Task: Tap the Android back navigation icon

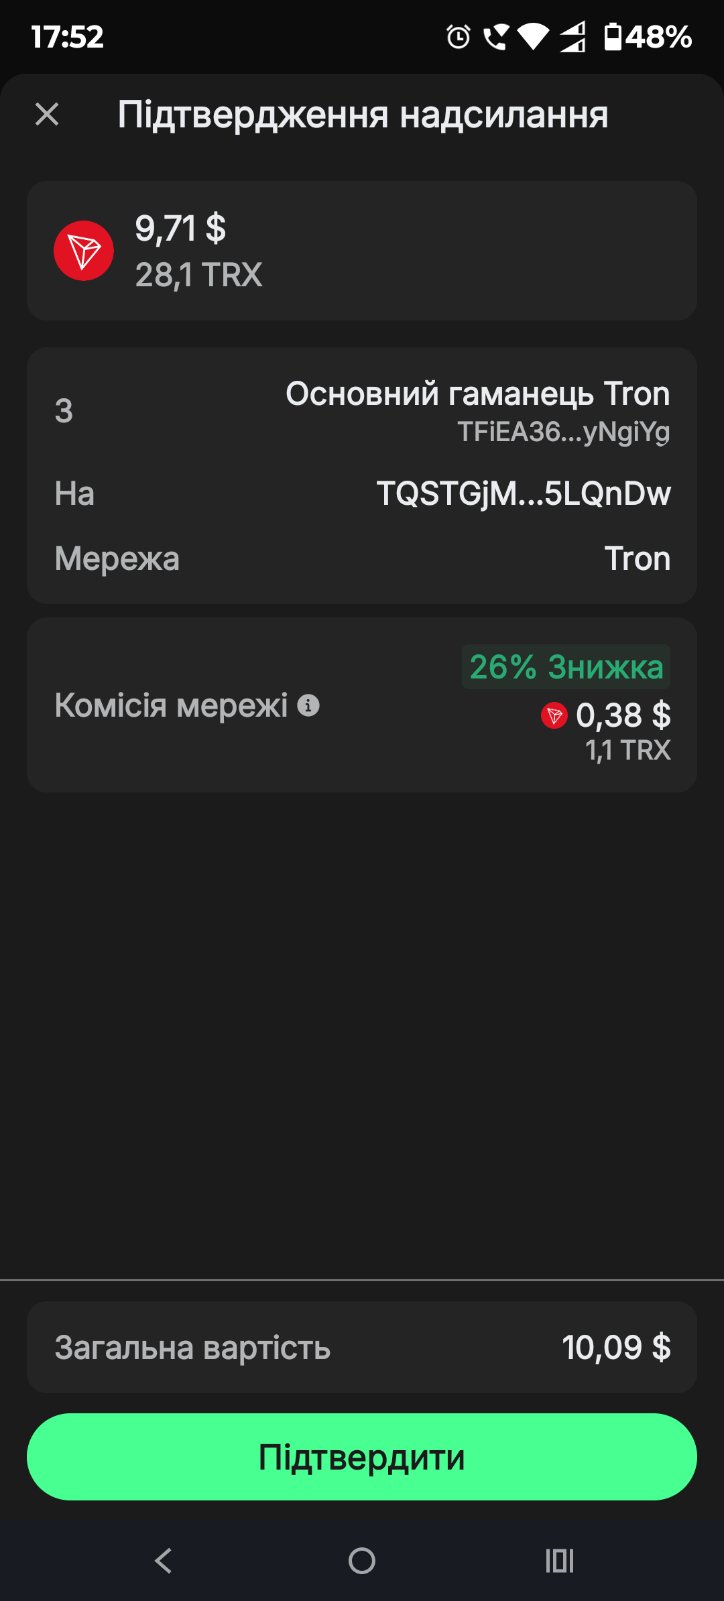Action: pos(164,1560)
